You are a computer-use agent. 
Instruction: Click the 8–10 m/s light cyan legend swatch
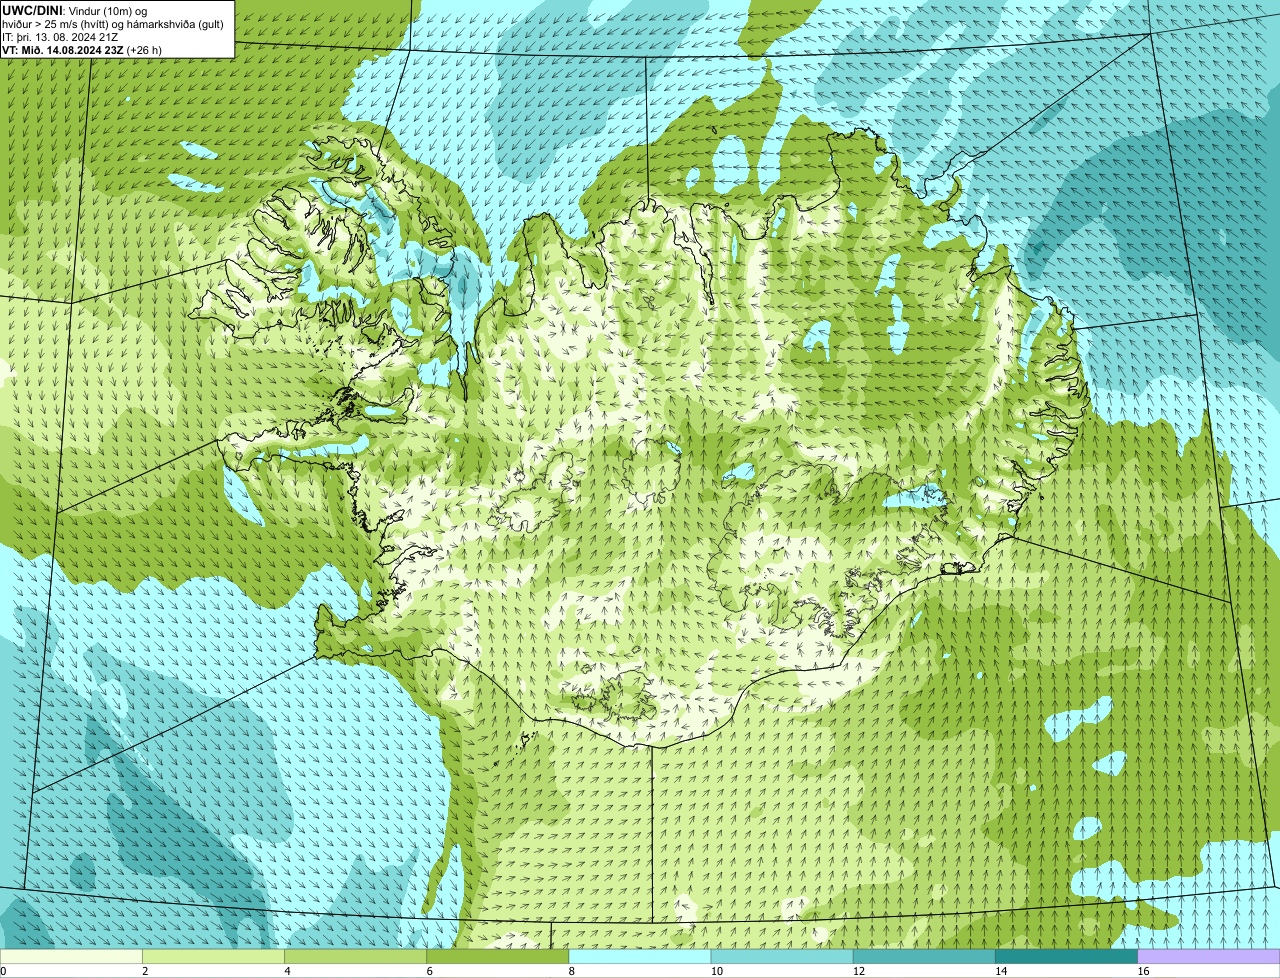(x=640, y=957)
